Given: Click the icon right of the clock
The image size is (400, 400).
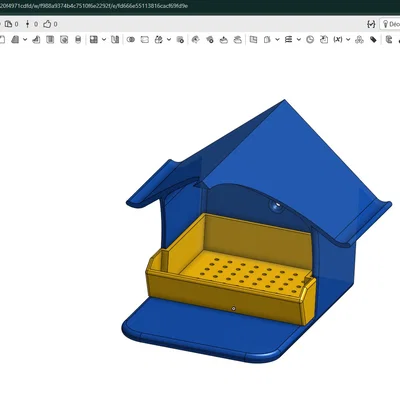Looking at the screenshot, I should [x=324, y=40].
